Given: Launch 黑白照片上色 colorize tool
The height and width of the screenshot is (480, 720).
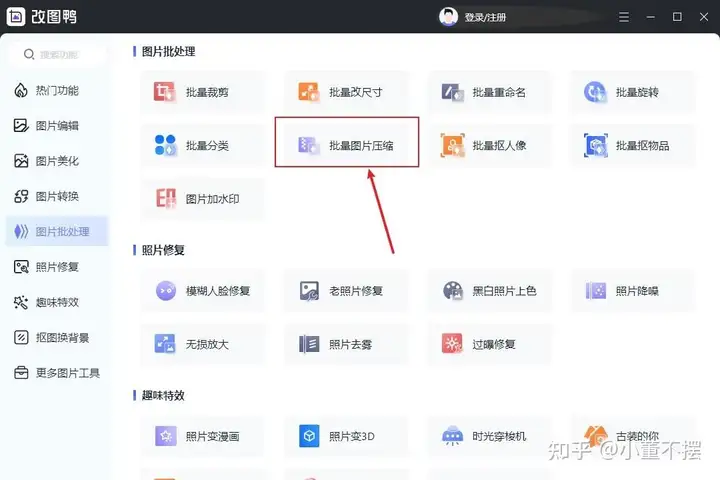Looking at the screenshot, I should (x=489, y=291).
